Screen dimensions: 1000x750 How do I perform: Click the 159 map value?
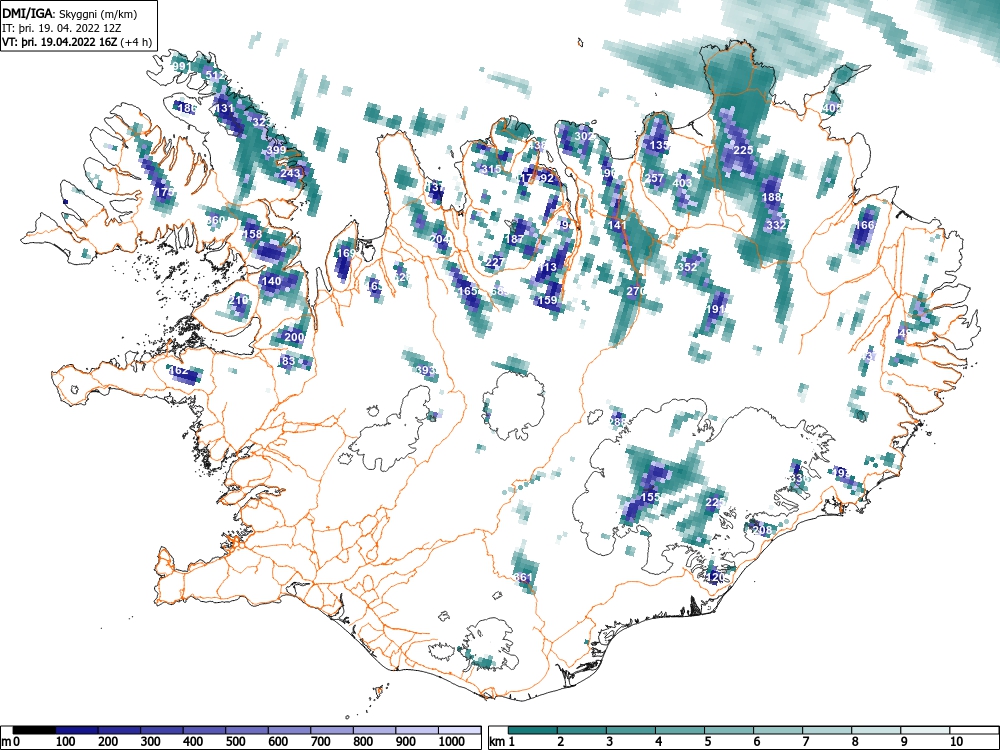[x=548, y=300]
